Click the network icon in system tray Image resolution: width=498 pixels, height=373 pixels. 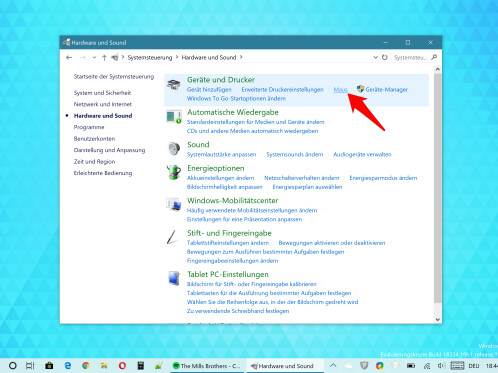tap(427, 366)
